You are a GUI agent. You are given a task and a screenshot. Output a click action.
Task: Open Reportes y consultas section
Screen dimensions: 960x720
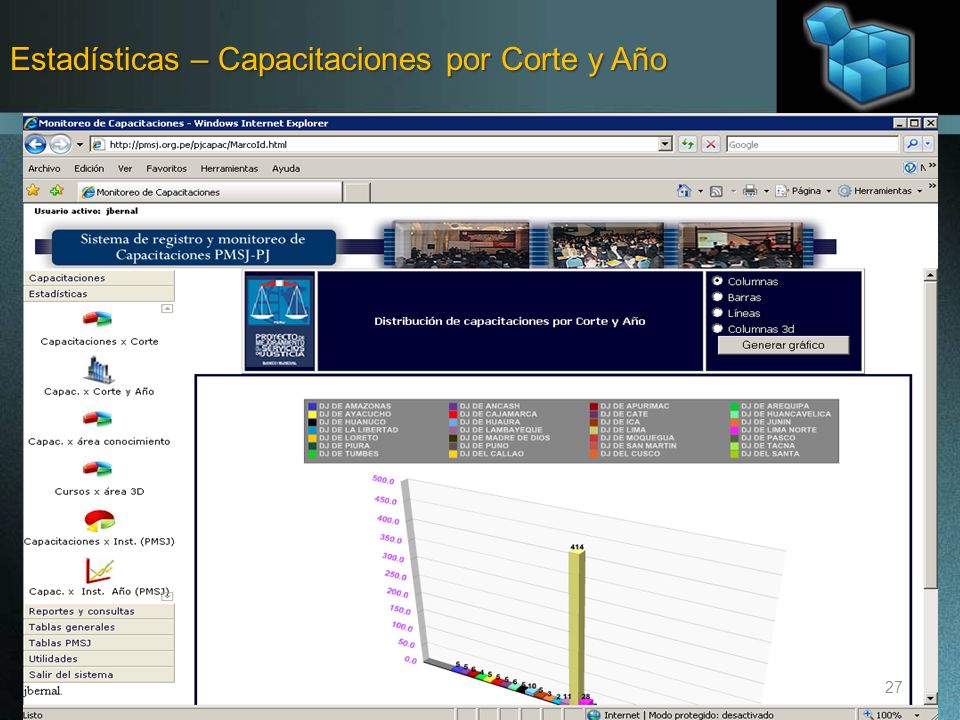coord(99,611)
